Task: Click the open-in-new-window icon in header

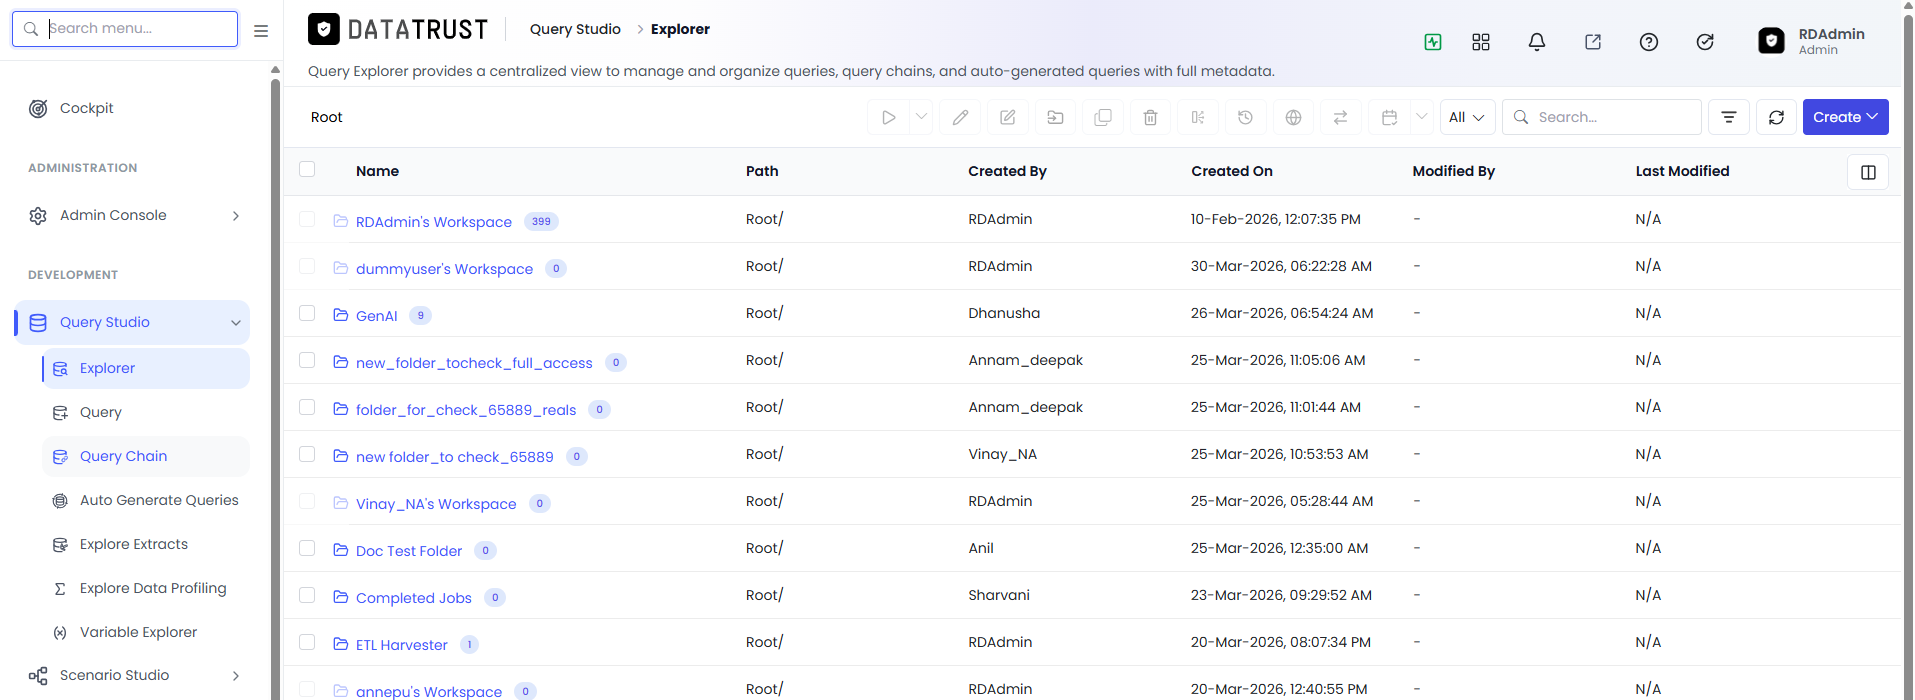Action: (x=1593, y=42)
